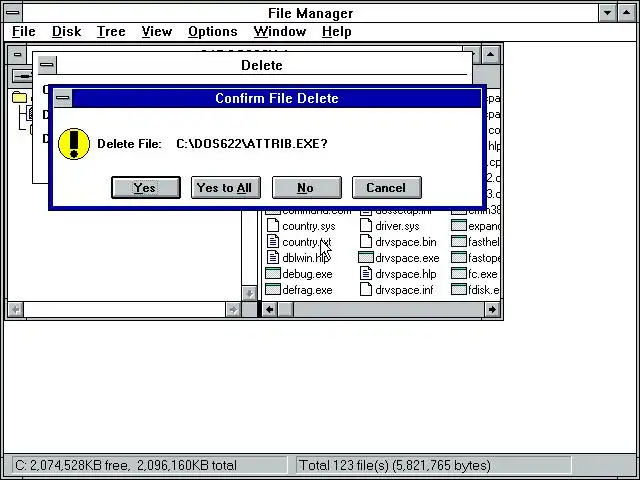Click the file list horizontal scroll thumb

click(286, 309)
